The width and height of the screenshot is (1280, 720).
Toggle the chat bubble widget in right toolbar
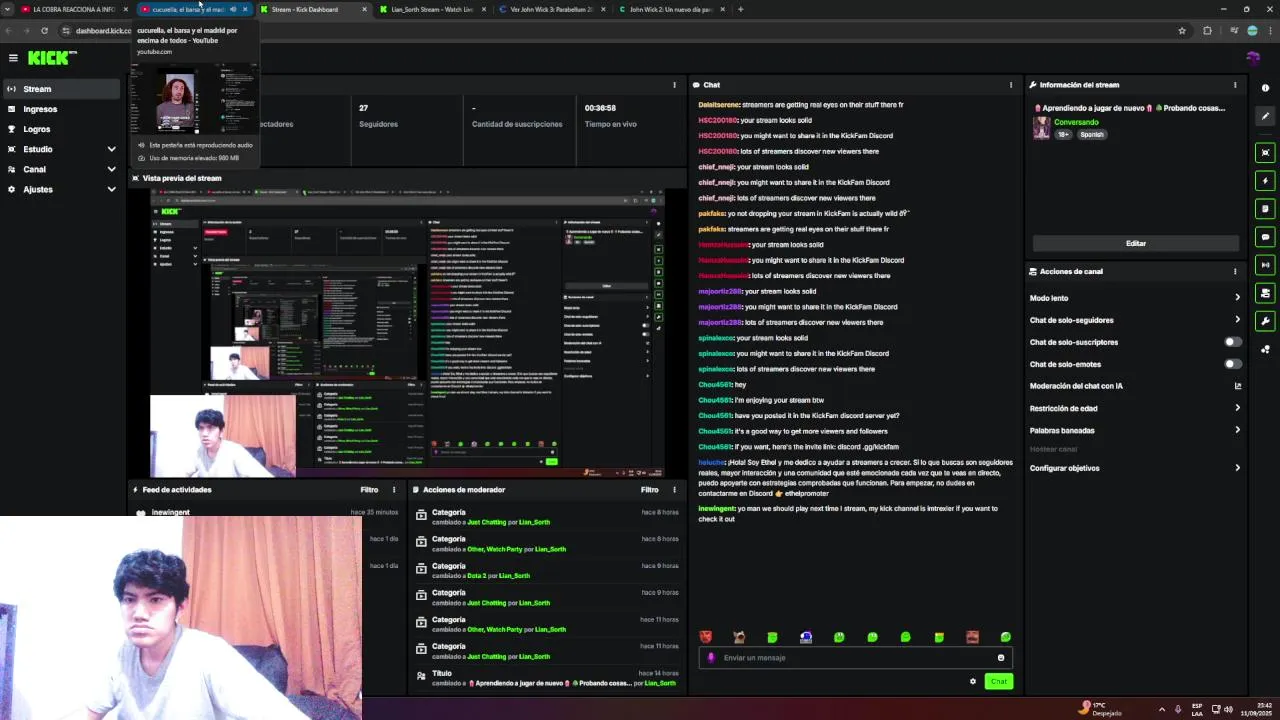point(1265,237)
